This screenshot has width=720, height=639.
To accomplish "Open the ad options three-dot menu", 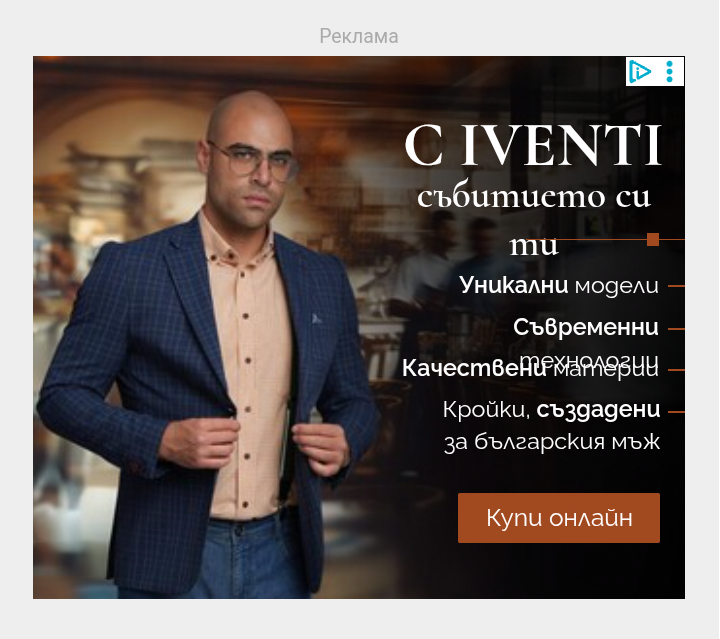I will 669,72.
